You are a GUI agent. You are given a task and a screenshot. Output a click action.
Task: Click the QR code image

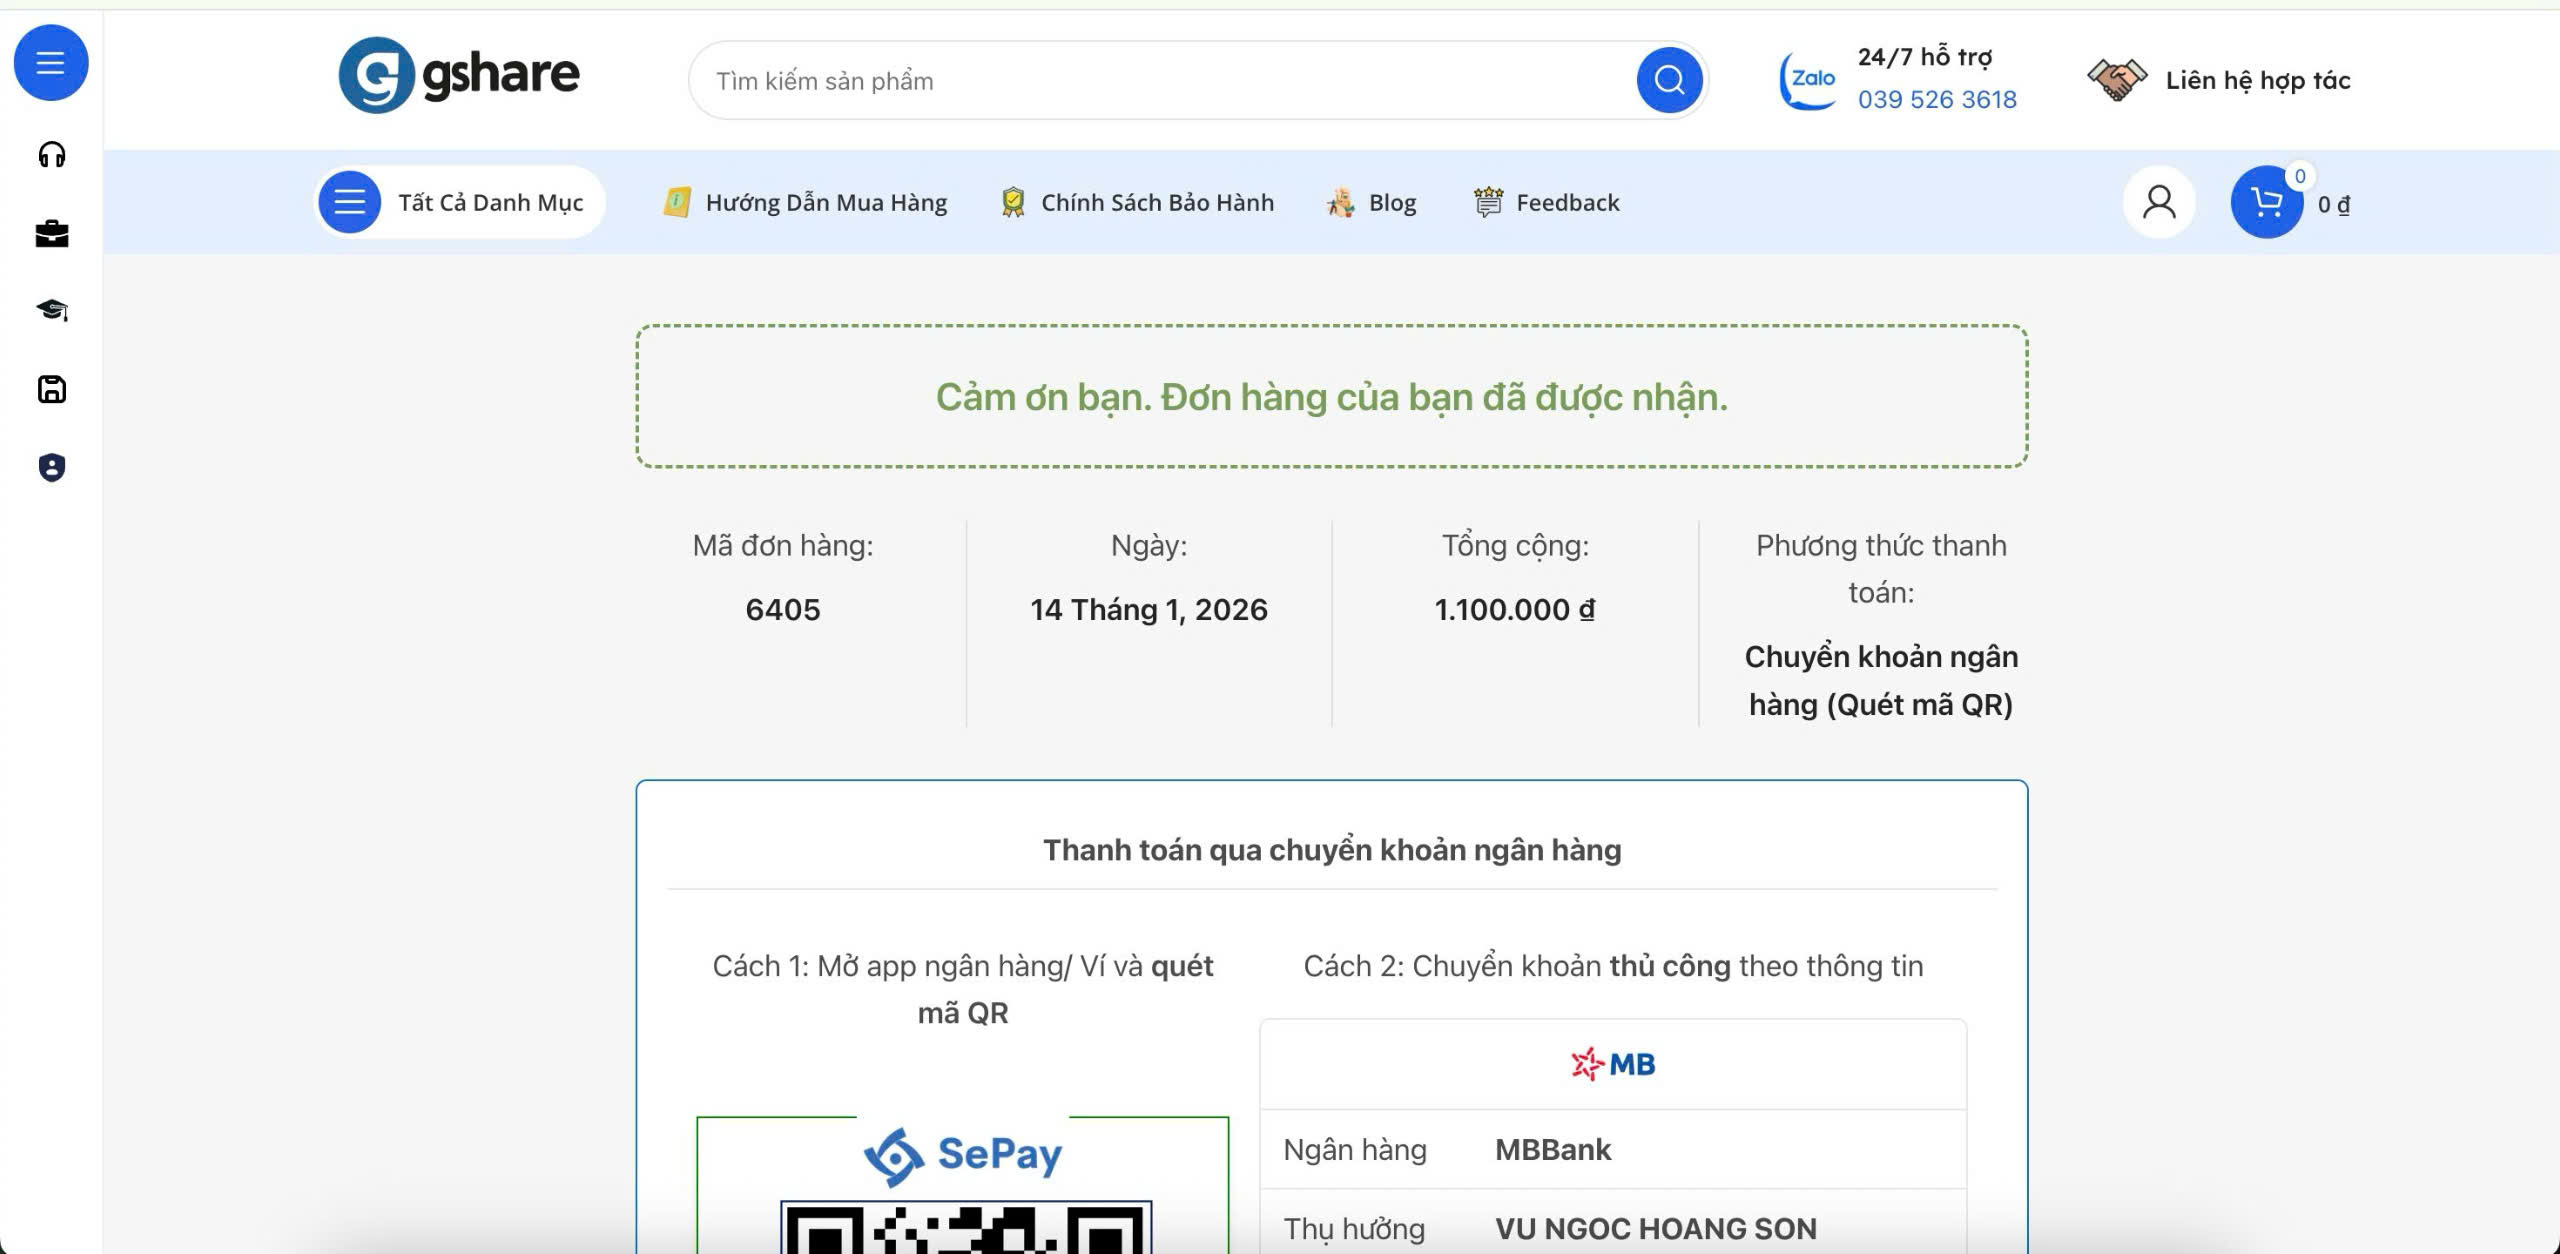click(966, 1227)
